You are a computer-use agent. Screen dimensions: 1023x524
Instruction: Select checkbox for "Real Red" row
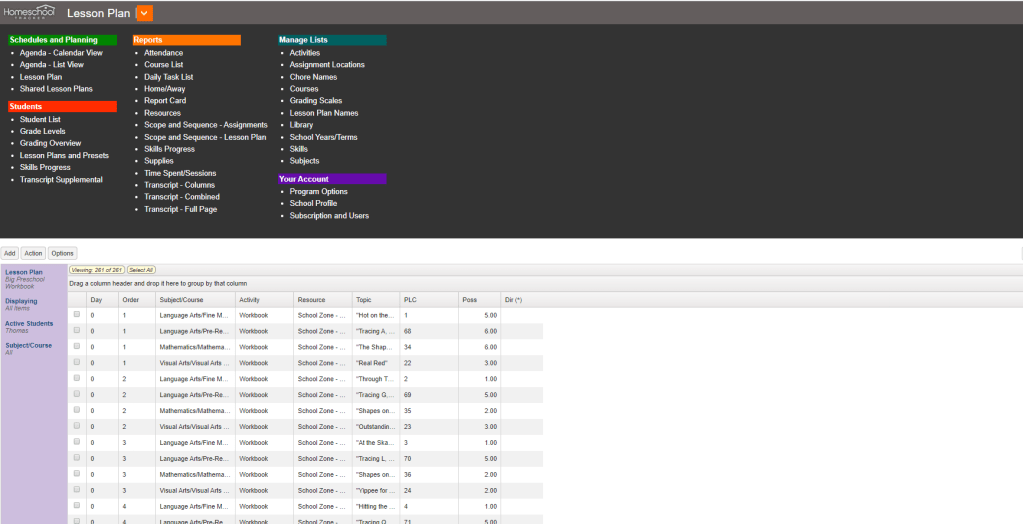pyautogui.click(x=77, y=363)
